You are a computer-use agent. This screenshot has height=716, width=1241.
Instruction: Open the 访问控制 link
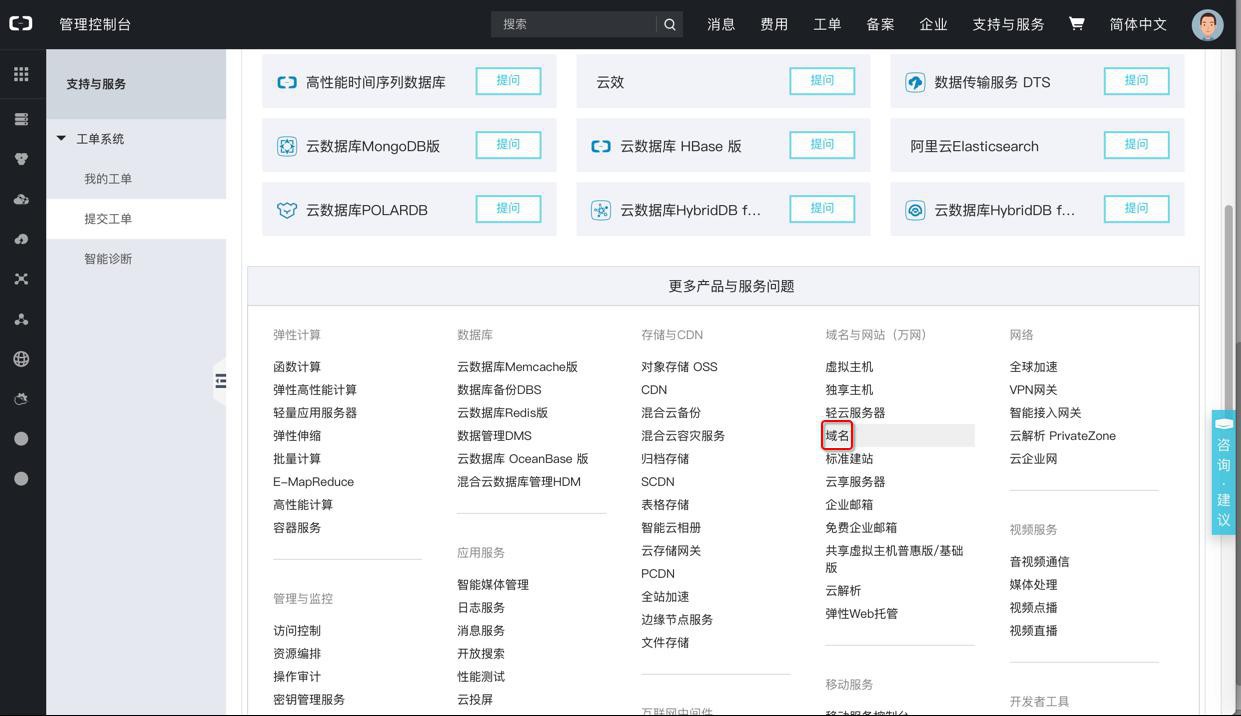(297, 631)
